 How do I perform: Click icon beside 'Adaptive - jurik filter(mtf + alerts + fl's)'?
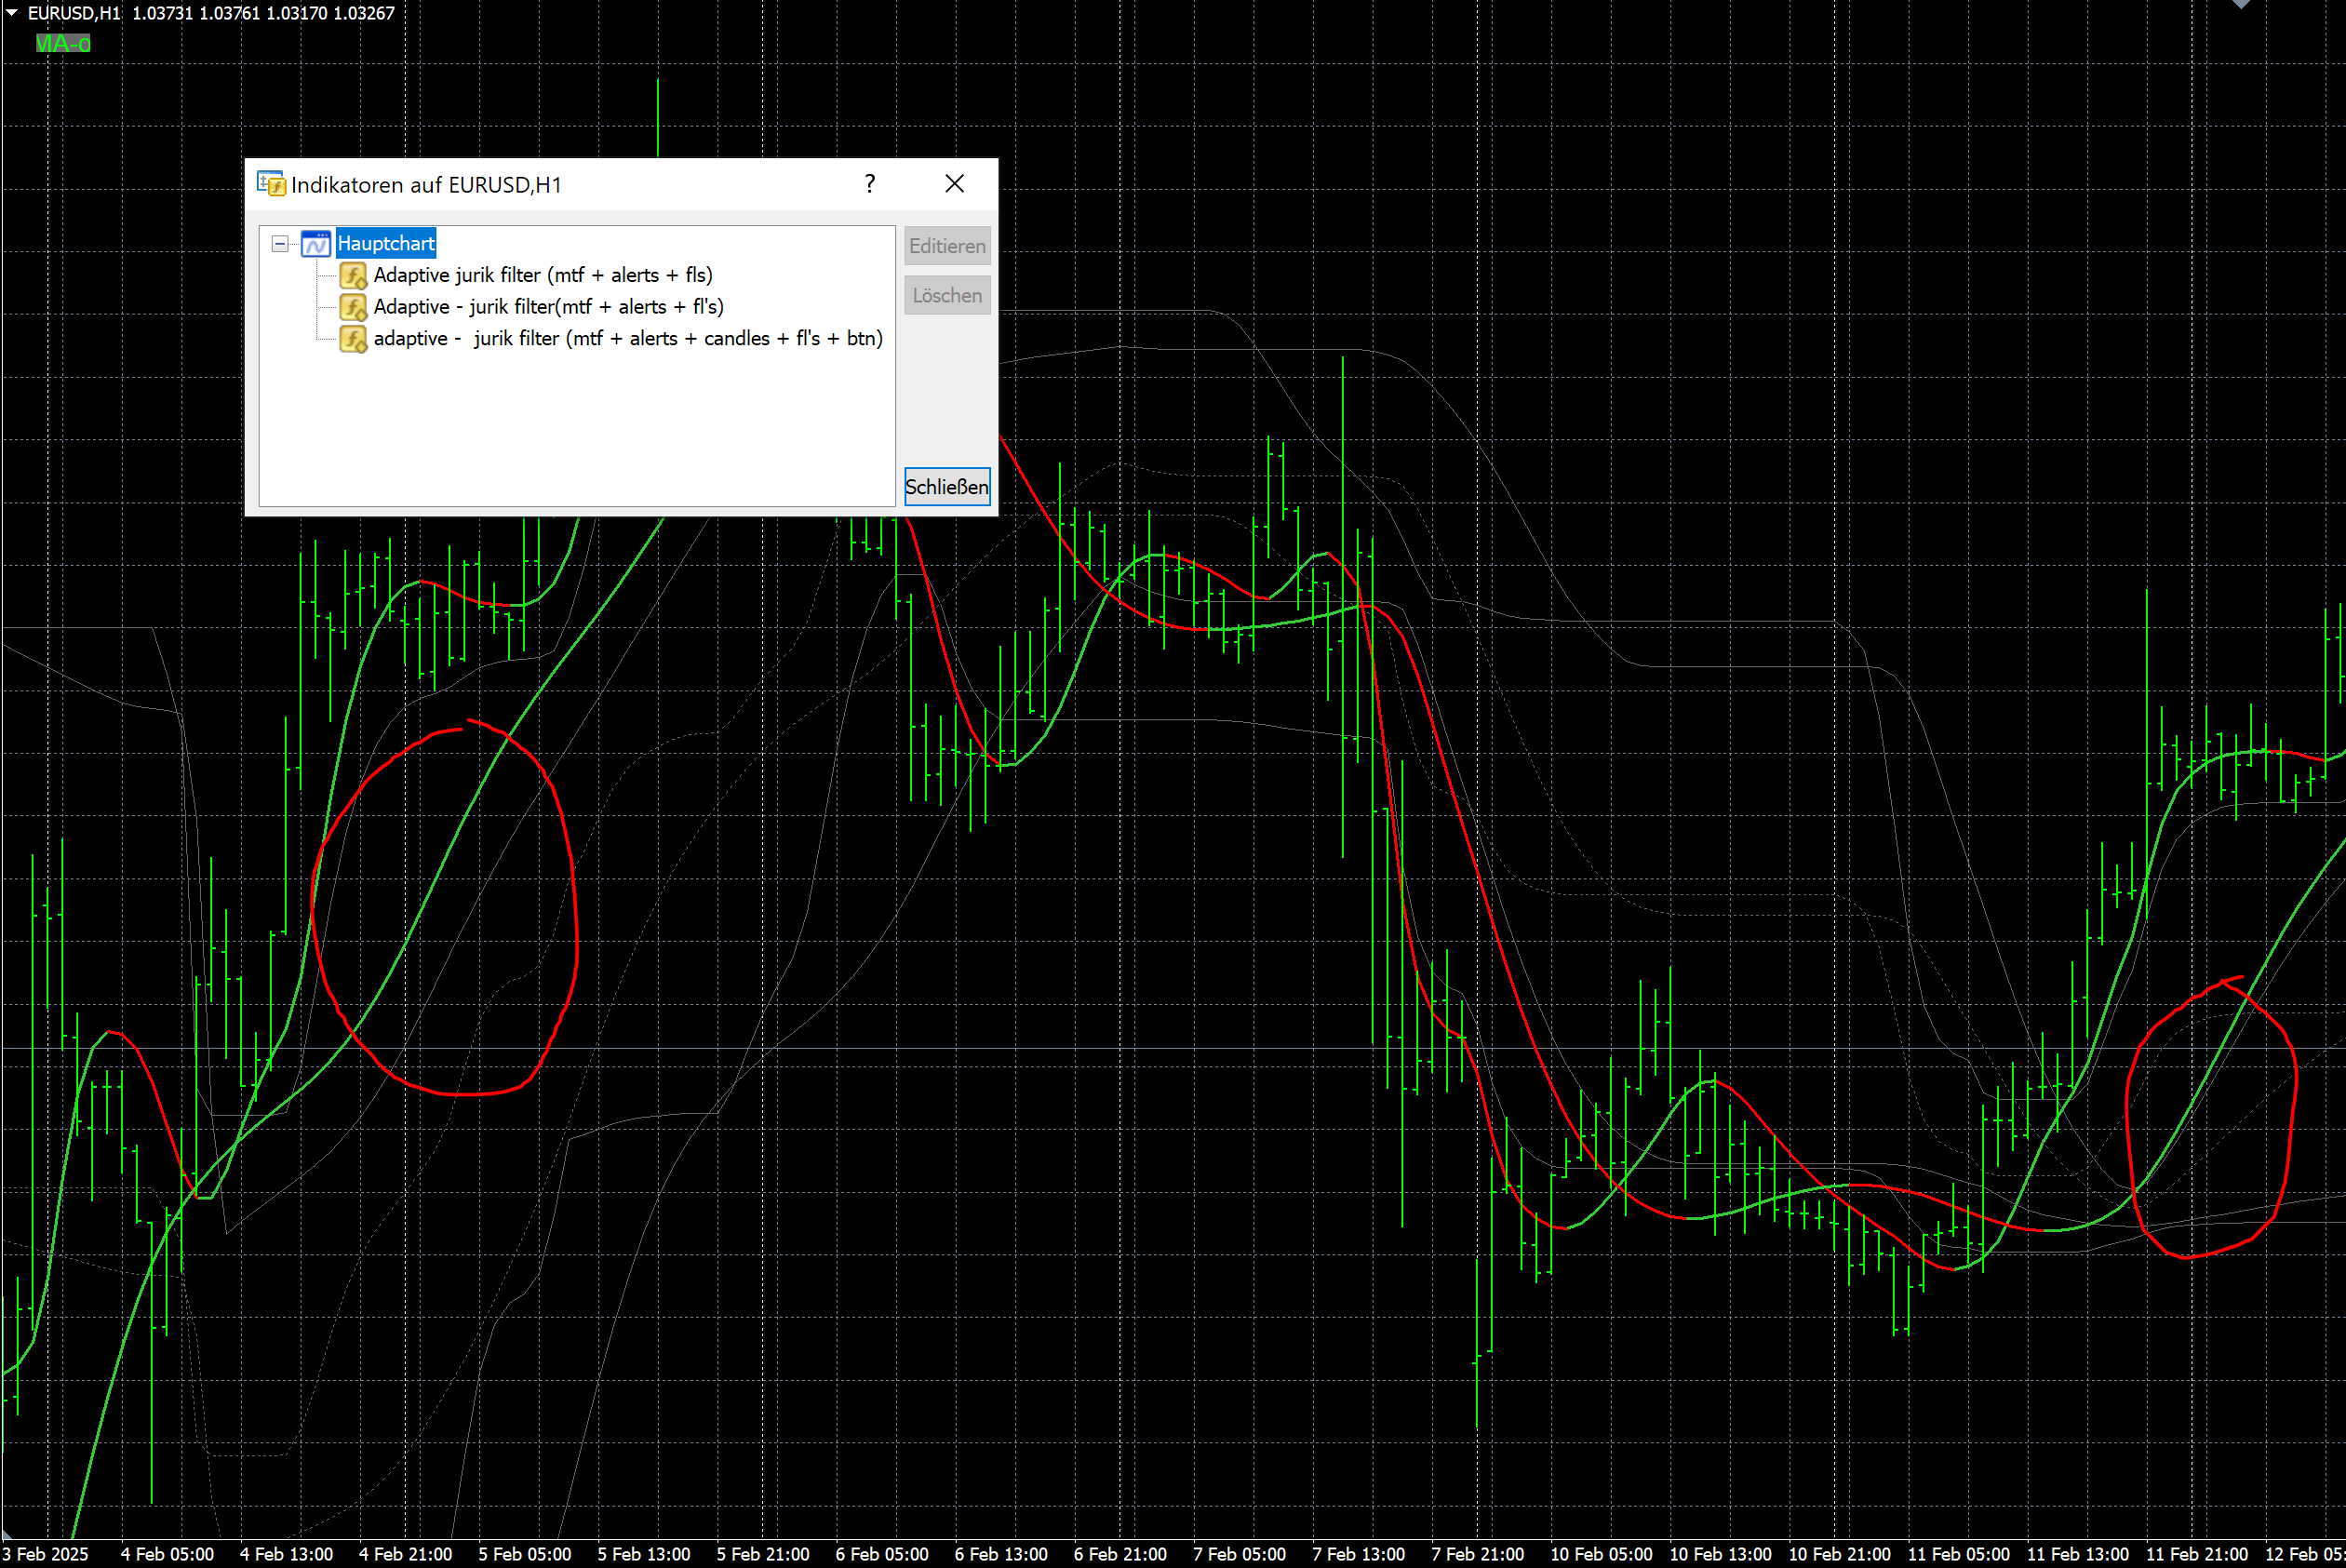(353, 307)
